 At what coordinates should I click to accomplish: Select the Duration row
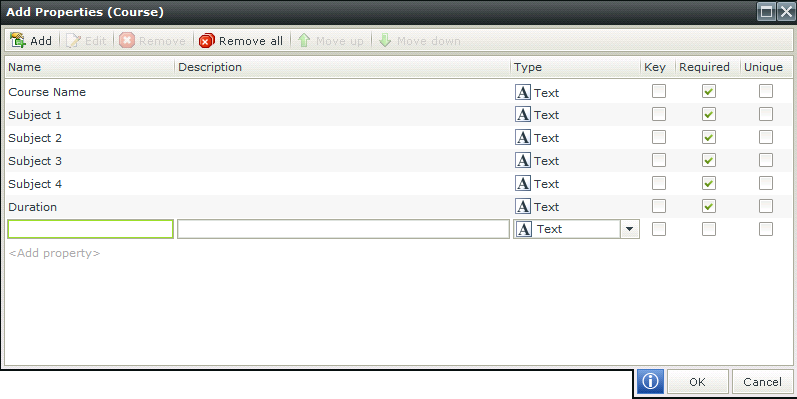coord(399,206)
